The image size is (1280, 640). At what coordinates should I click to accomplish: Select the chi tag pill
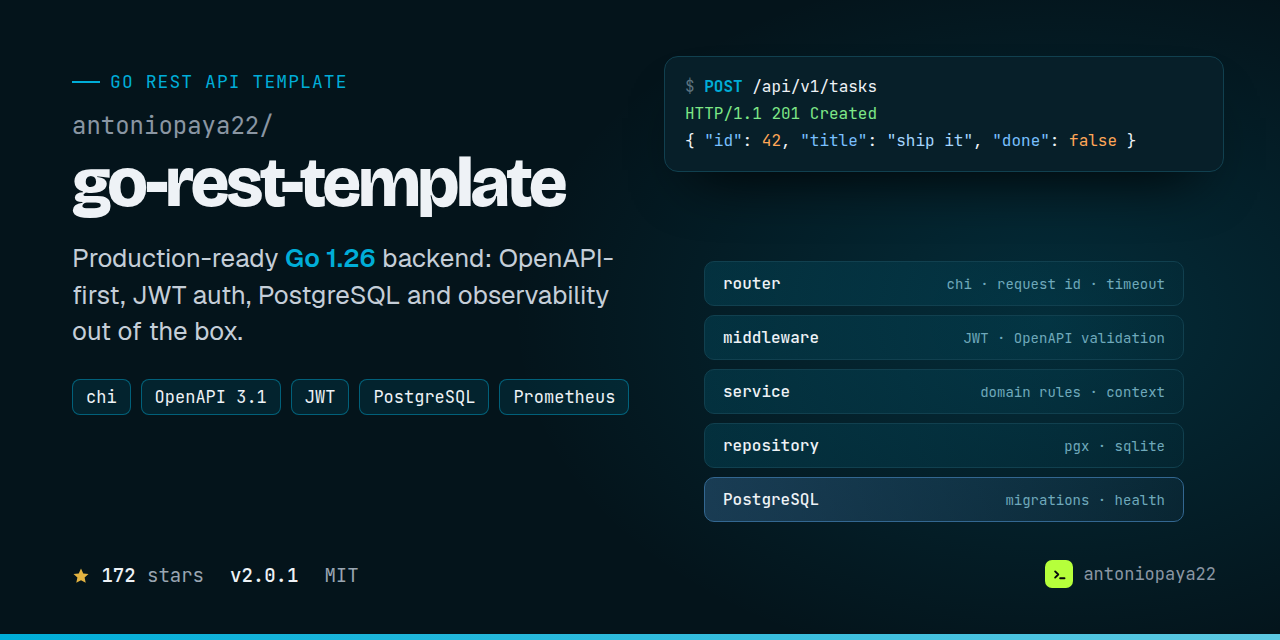(x=101, y=397)
